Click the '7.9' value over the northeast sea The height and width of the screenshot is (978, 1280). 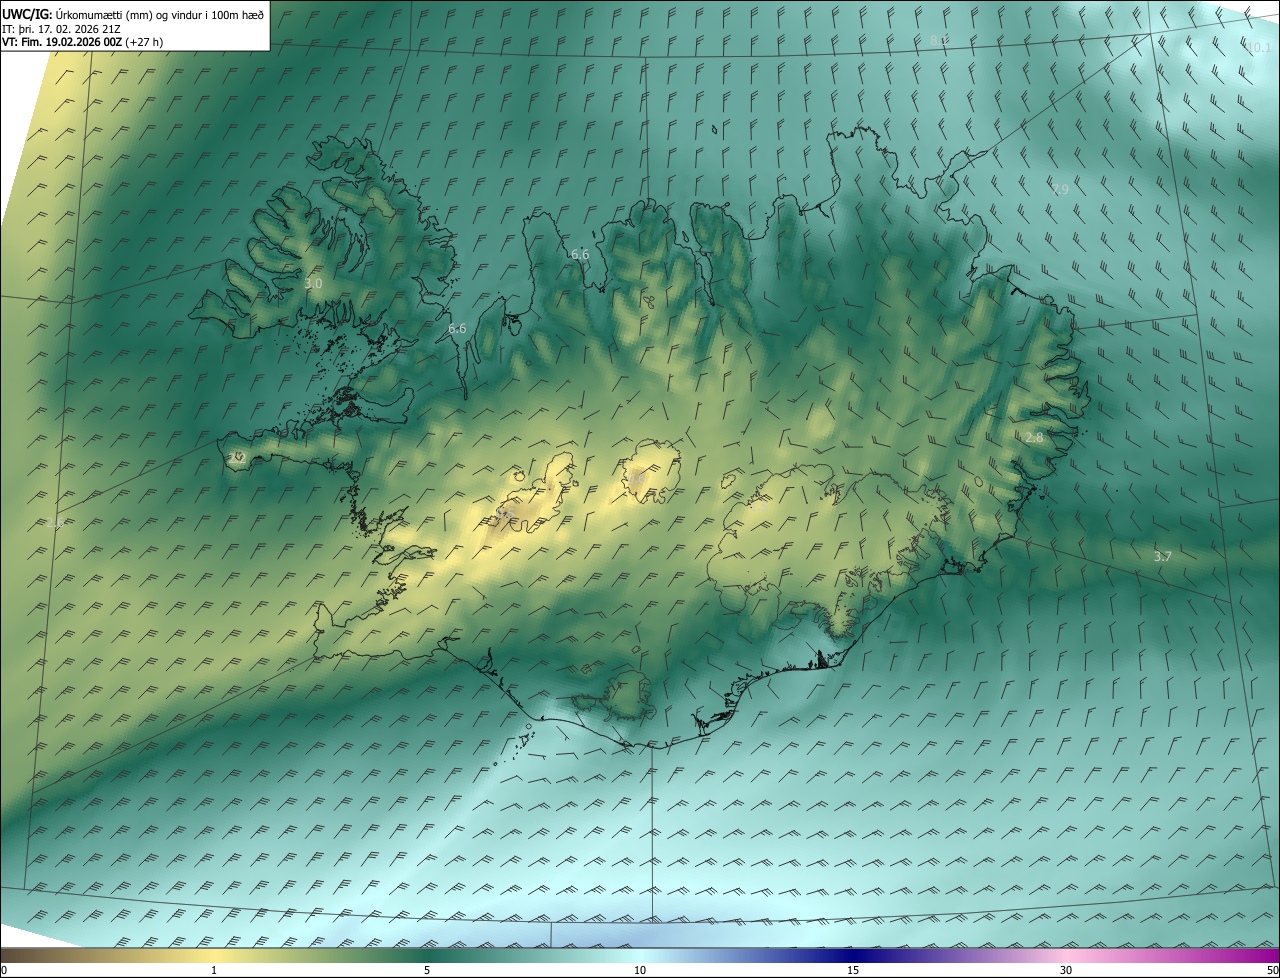click(1060, 189)
